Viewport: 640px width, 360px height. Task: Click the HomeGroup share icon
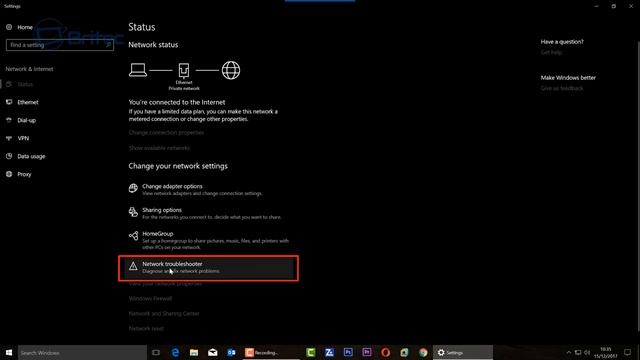click(133, 236)
